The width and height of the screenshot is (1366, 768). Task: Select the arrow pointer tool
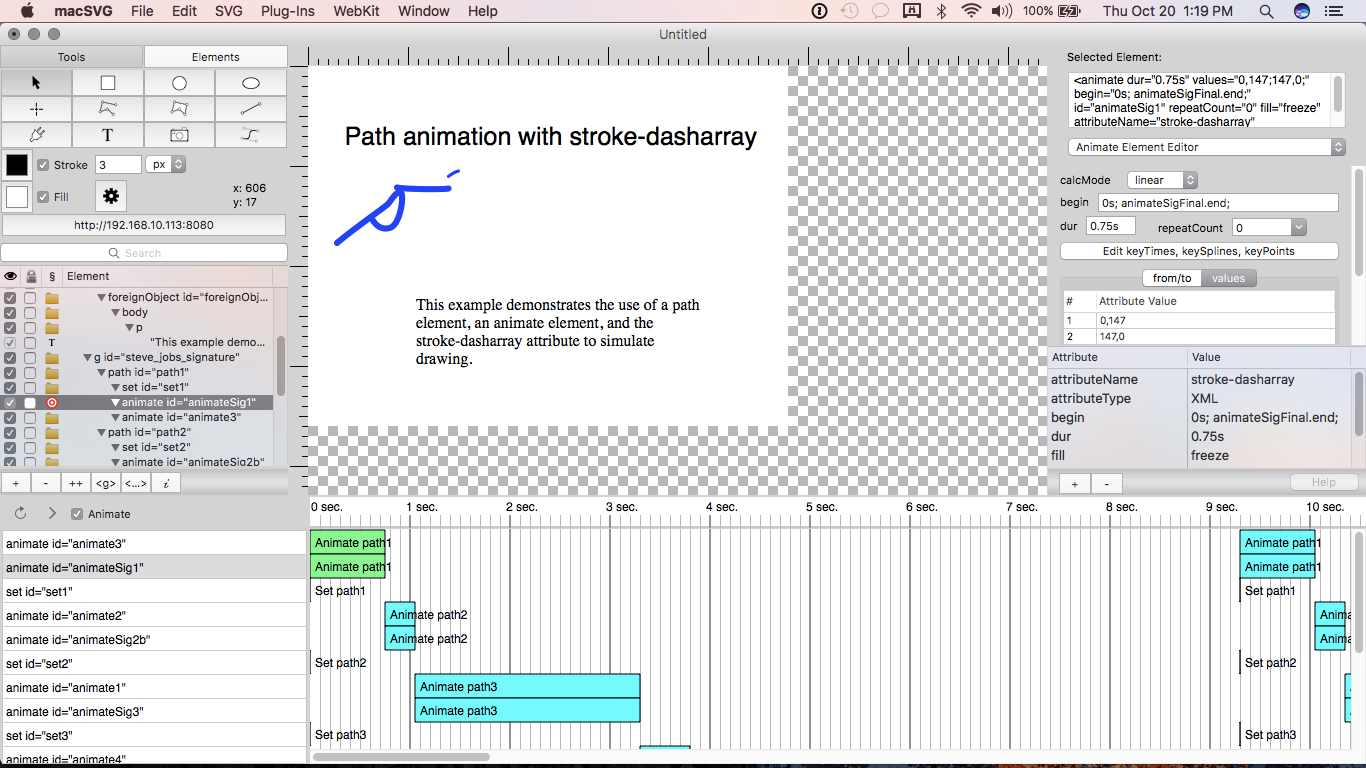(x=36, y=83)
